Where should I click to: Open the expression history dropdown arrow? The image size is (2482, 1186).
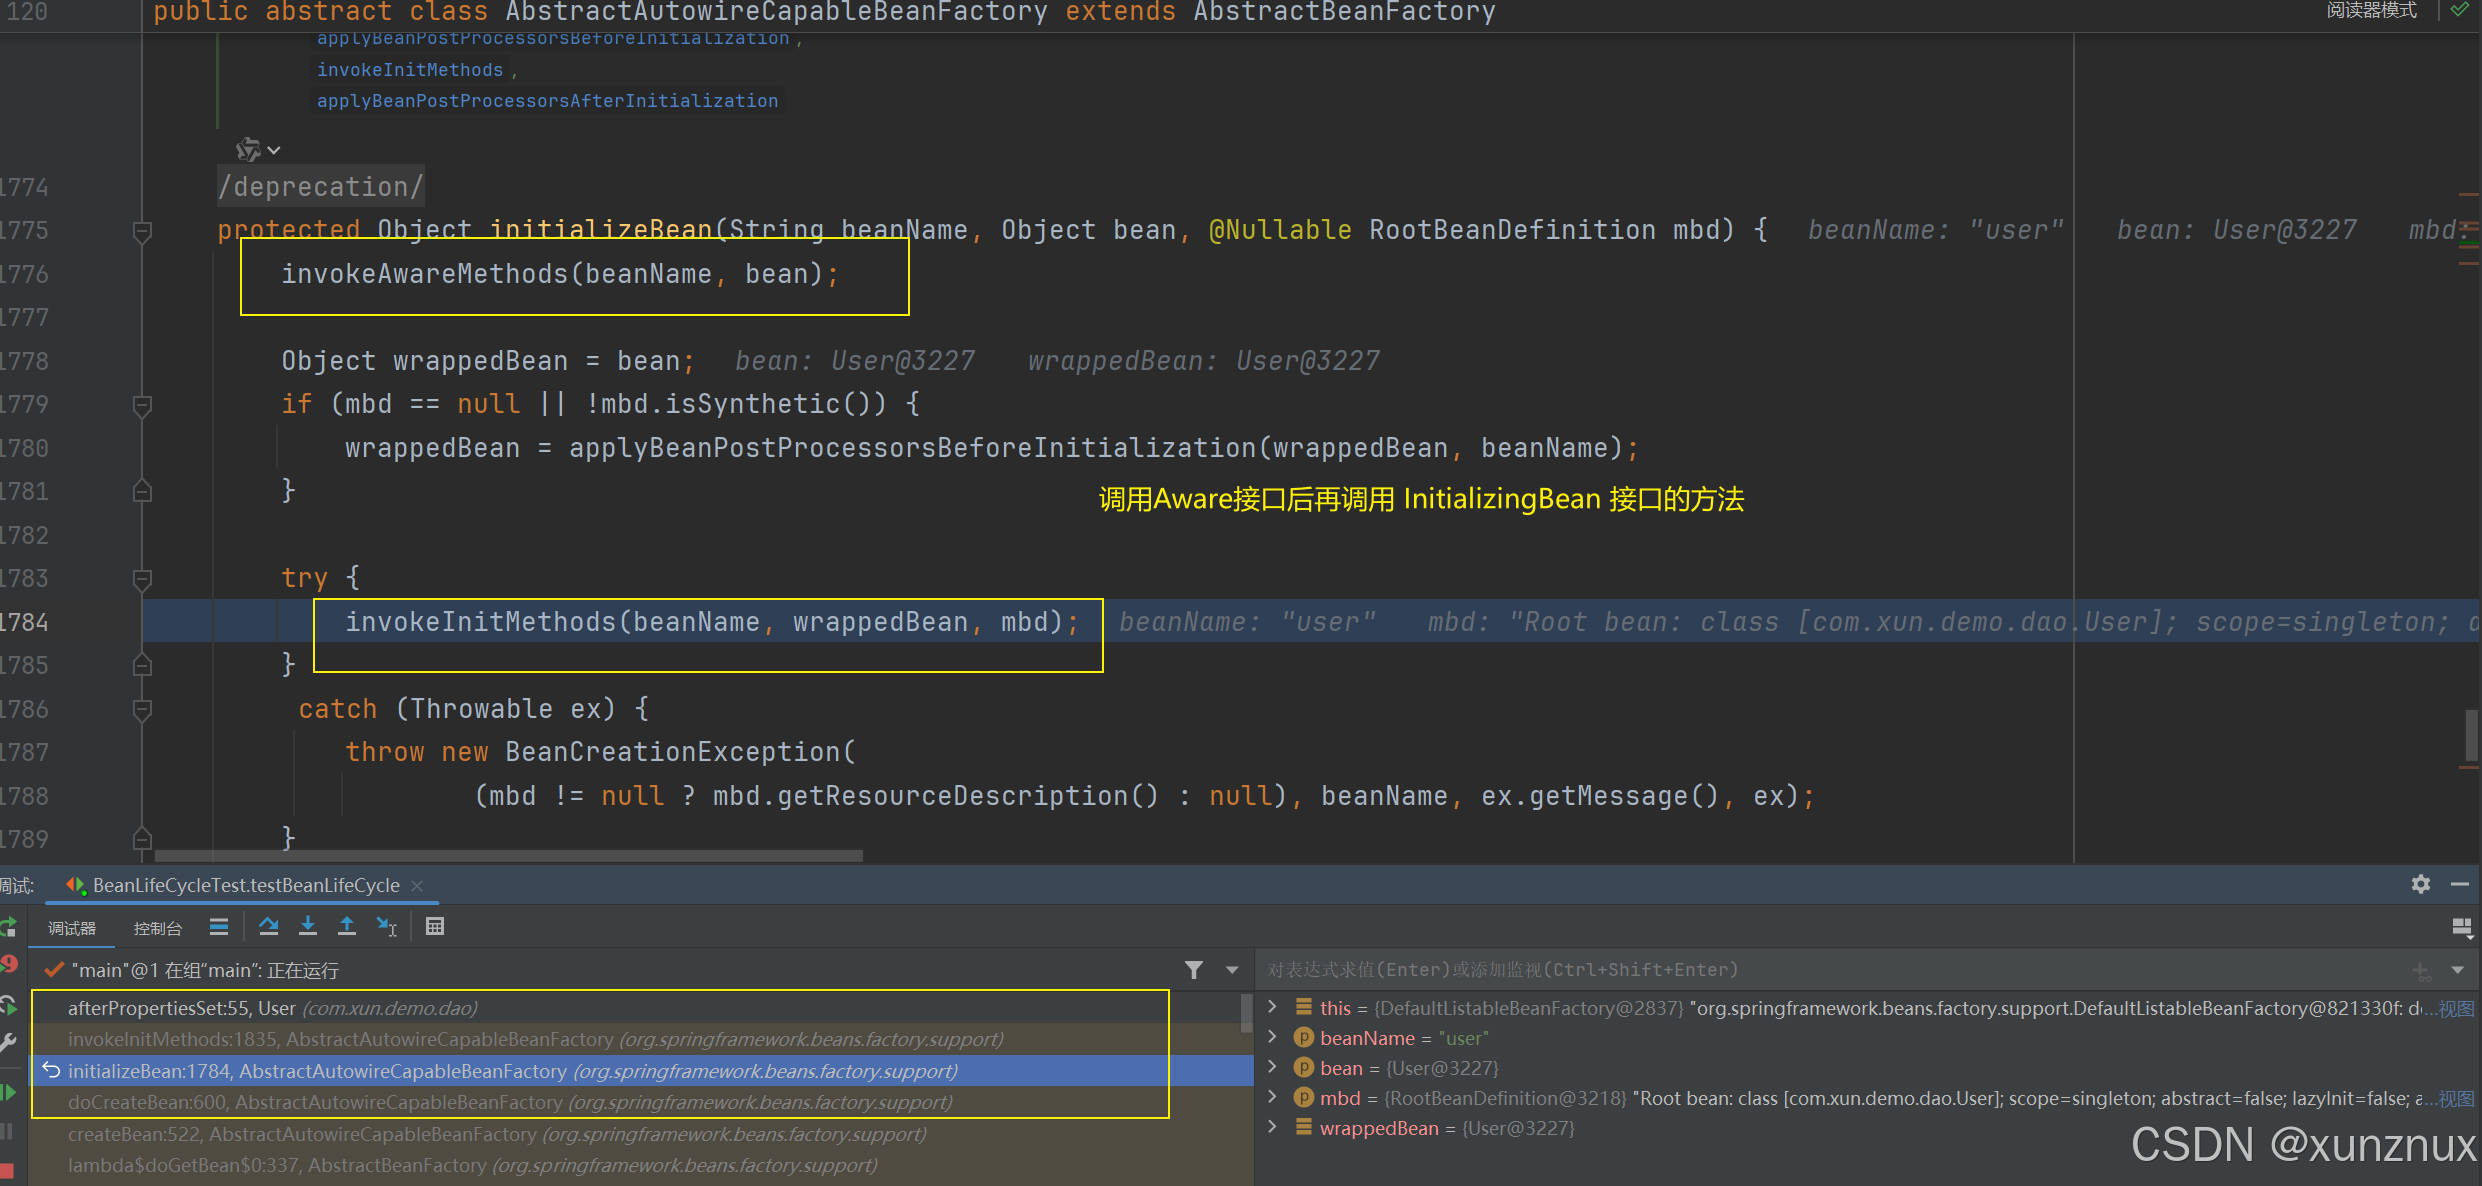point(2458,970)
